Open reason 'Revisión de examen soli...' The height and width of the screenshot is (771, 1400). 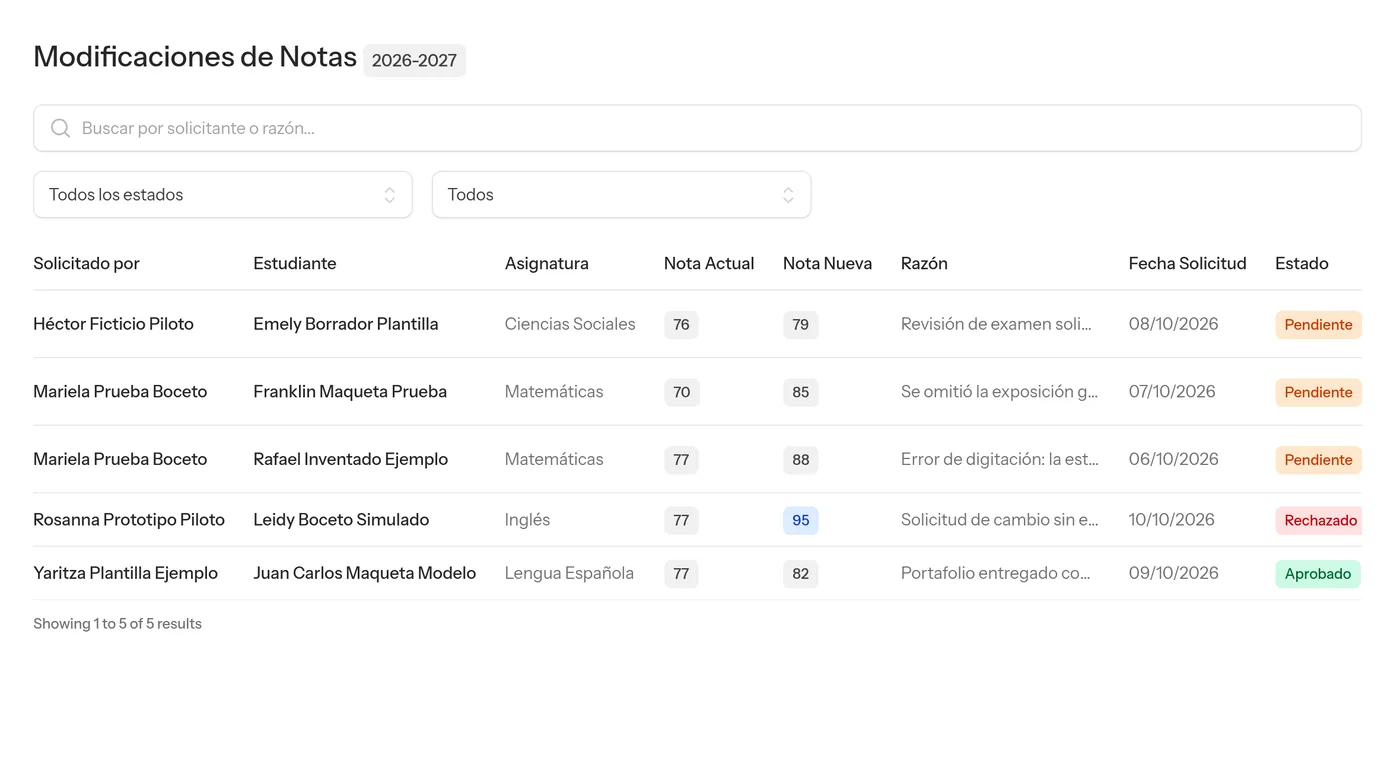[996, 324]
